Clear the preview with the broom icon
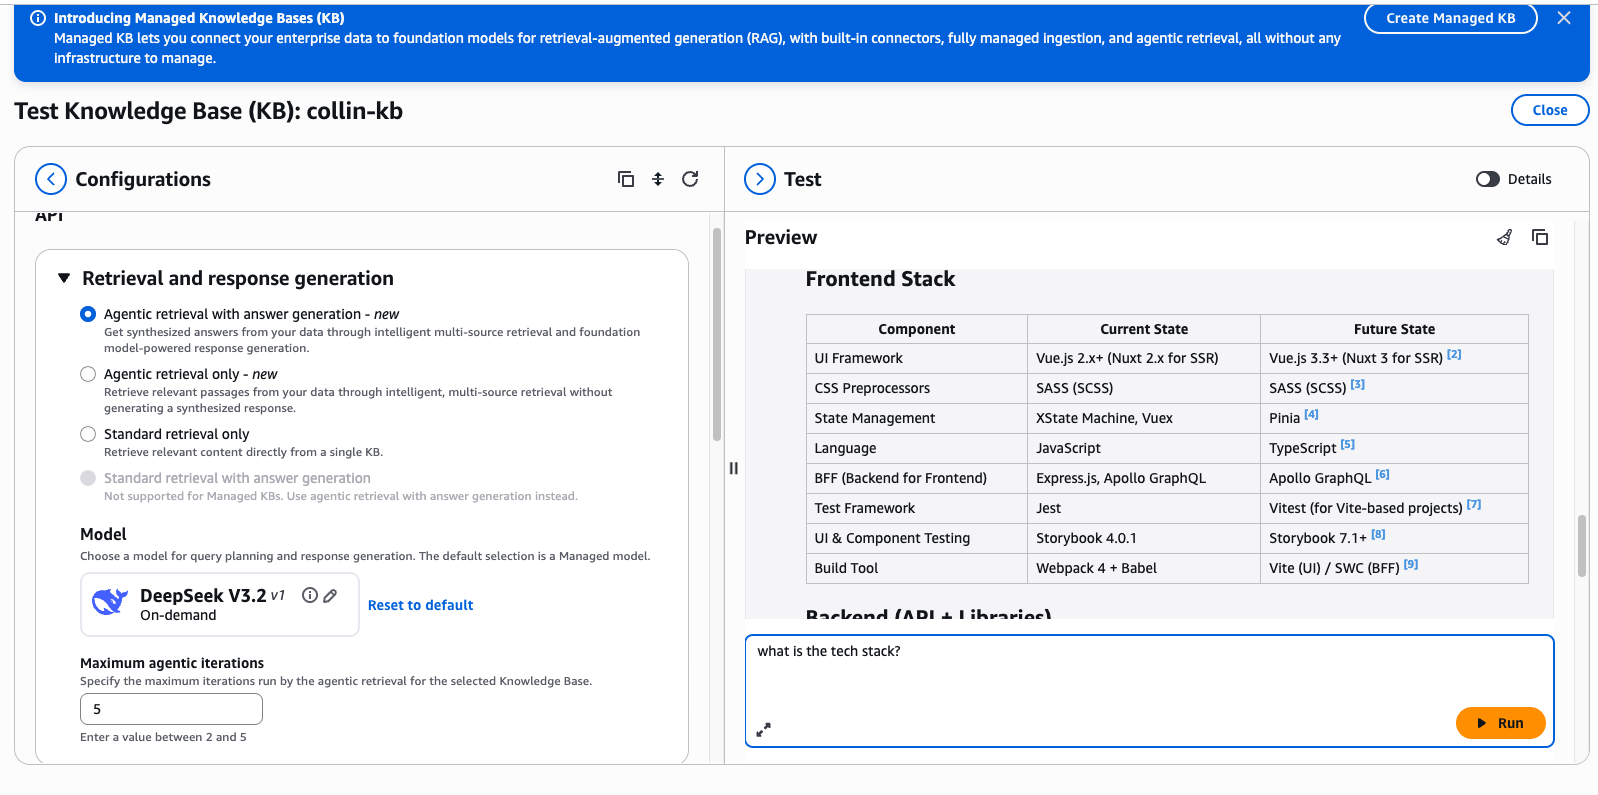The width and height of the screenshot is (1598, 795). click(x=1504, y=237)
